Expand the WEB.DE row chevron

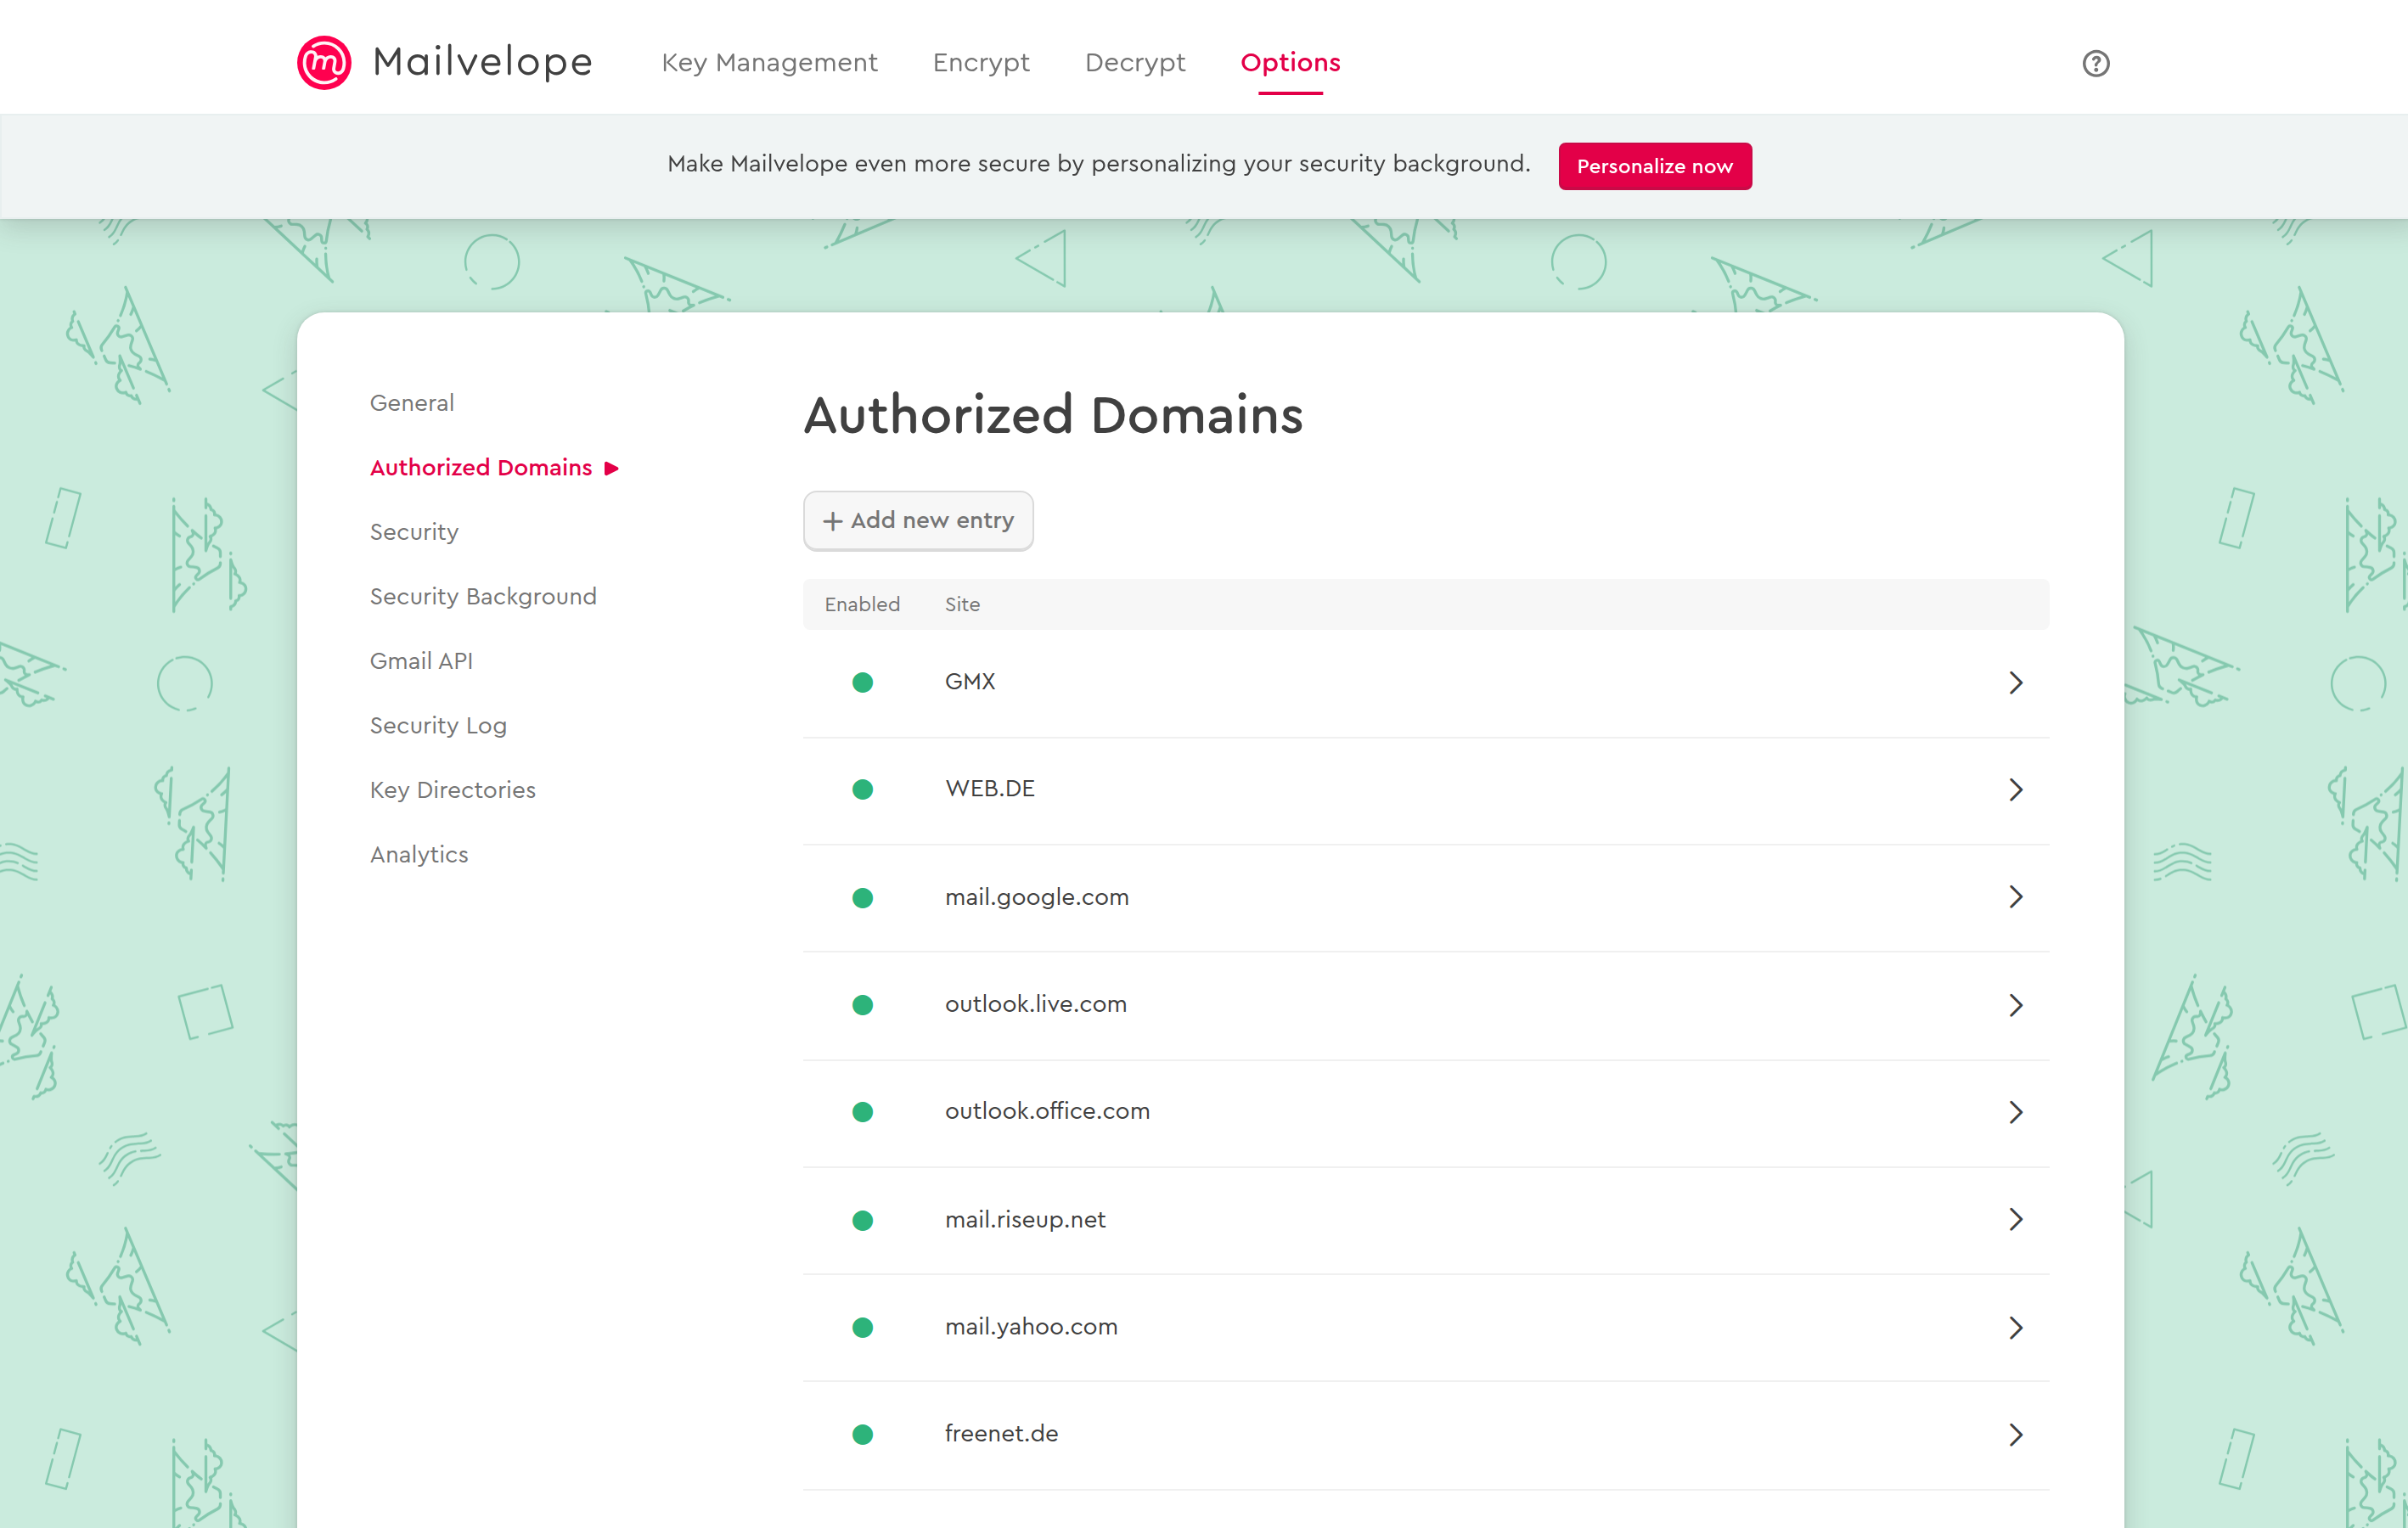coord(2015,790)
